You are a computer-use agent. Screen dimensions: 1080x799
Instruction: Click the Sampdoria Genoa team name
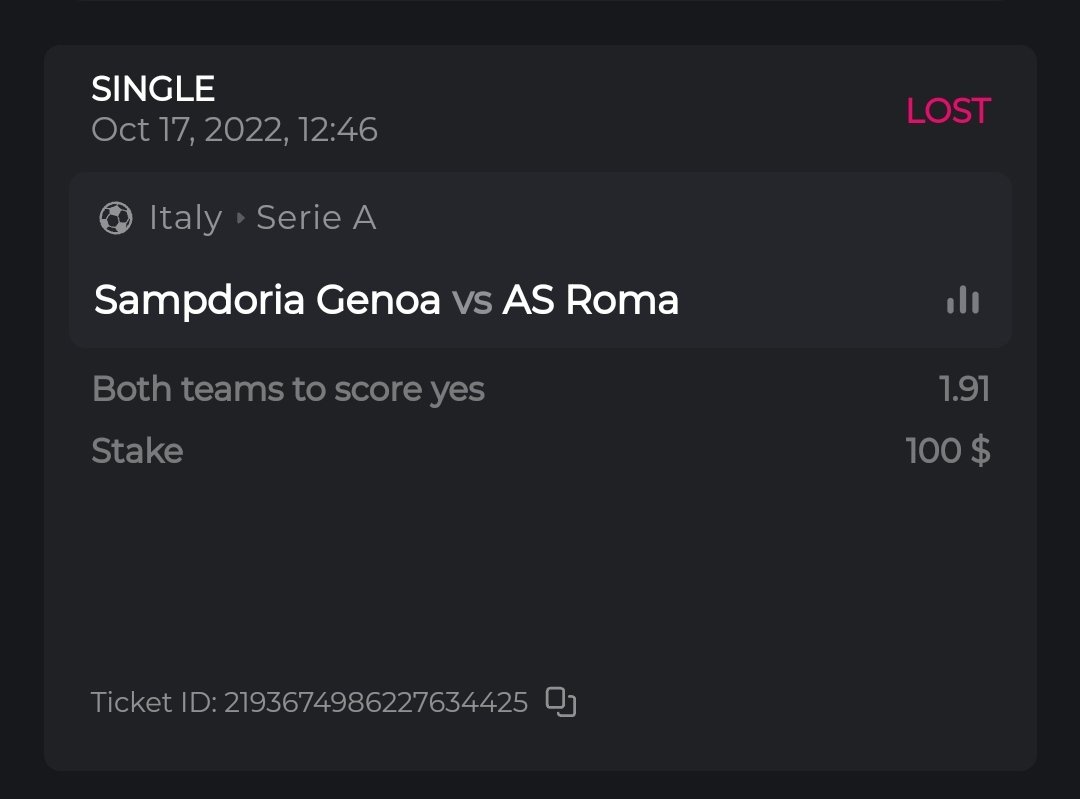click(267, 300)
